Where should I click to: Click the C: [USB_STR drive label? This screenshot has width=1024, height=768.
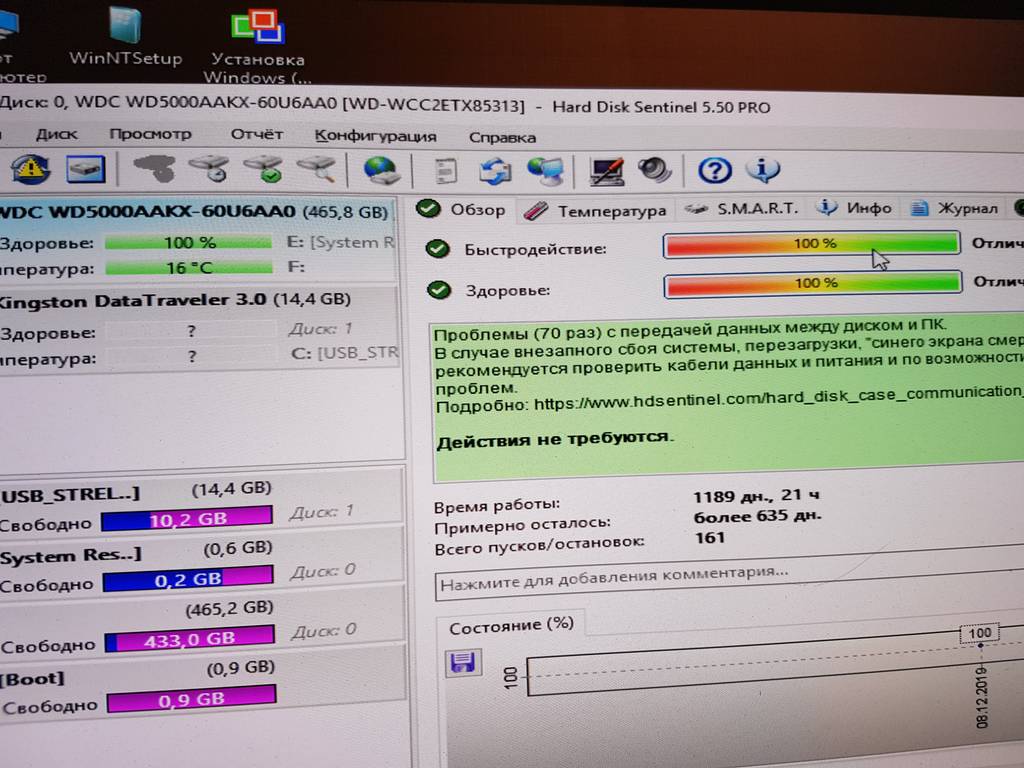[344, 353]
